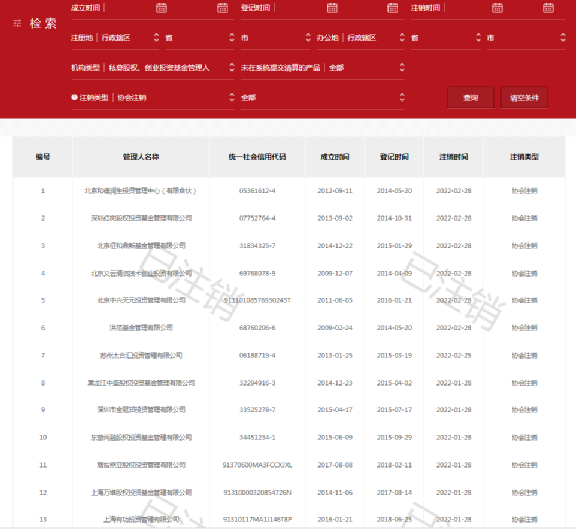Select credit code 69768078-9

(257, 273)
